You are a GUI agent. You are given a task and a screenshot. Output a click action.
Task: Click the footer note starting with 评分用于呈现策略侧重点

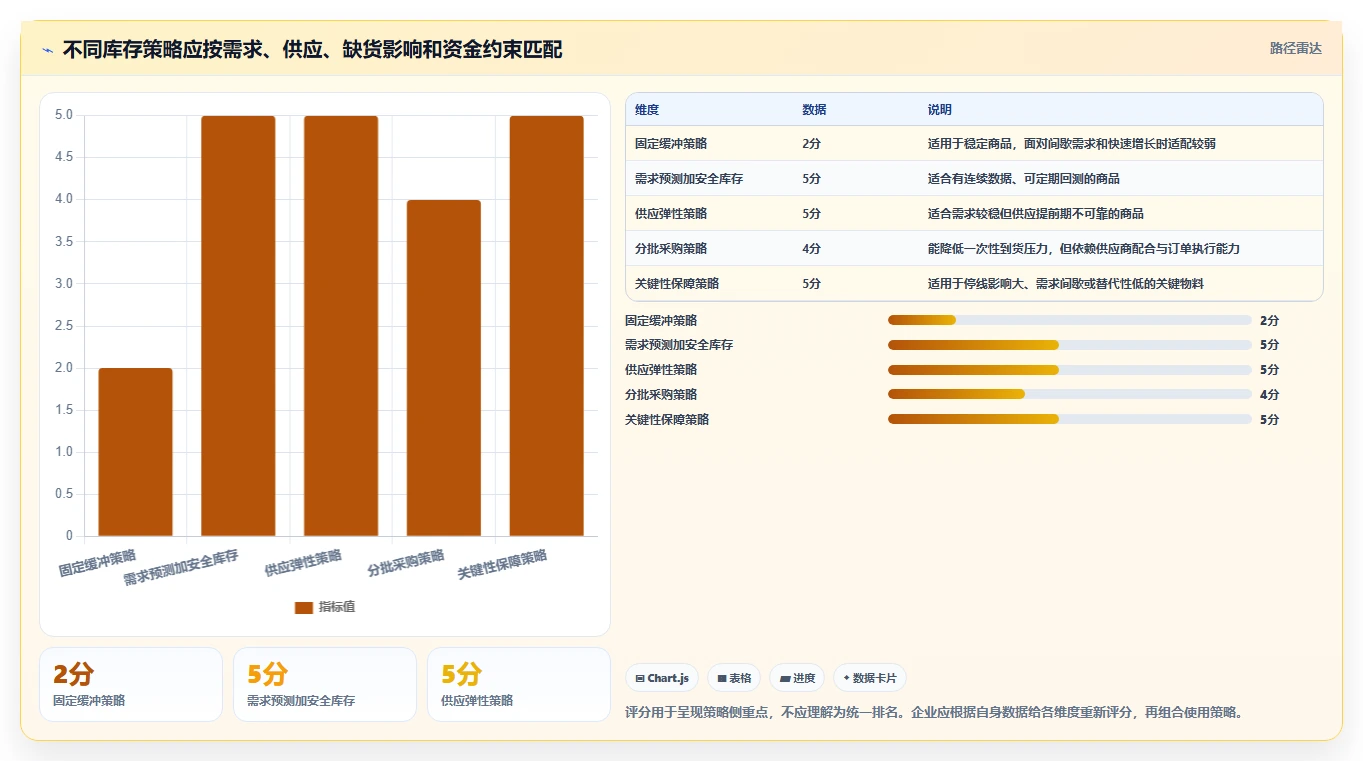point(933,713)
